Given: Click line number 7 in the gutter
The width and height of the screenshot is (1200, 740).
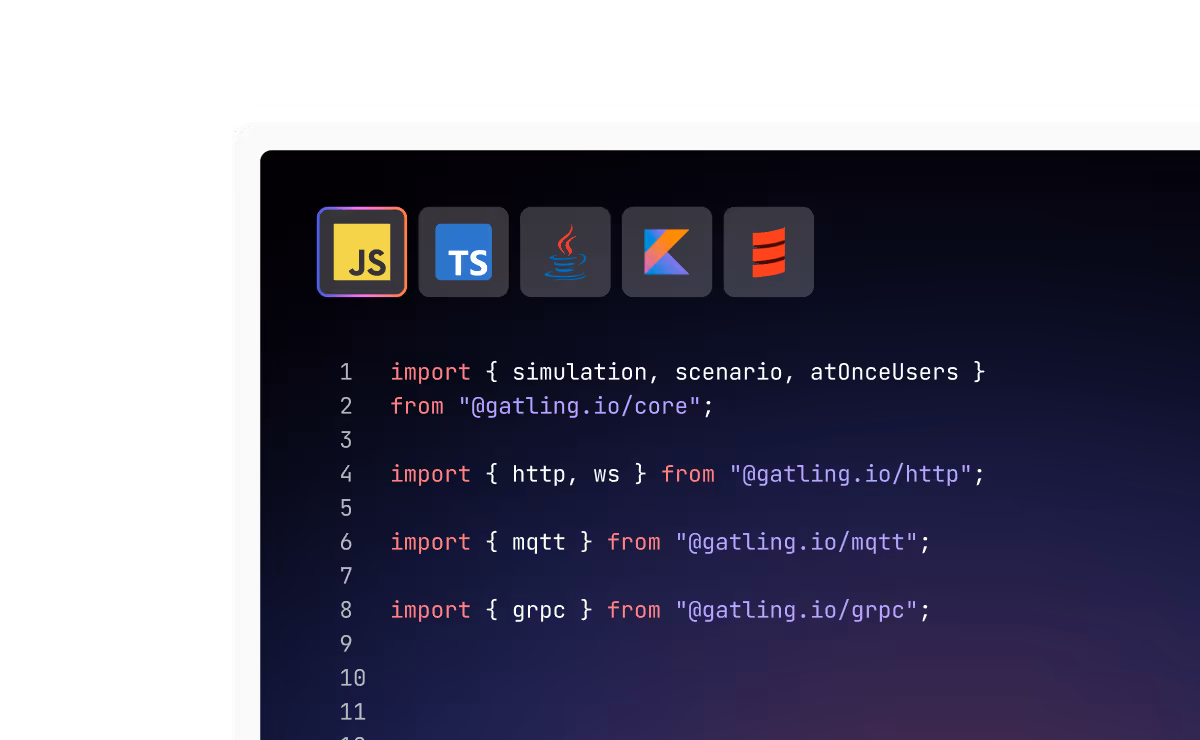Looking at the screenshot, I should coord(346,576).
